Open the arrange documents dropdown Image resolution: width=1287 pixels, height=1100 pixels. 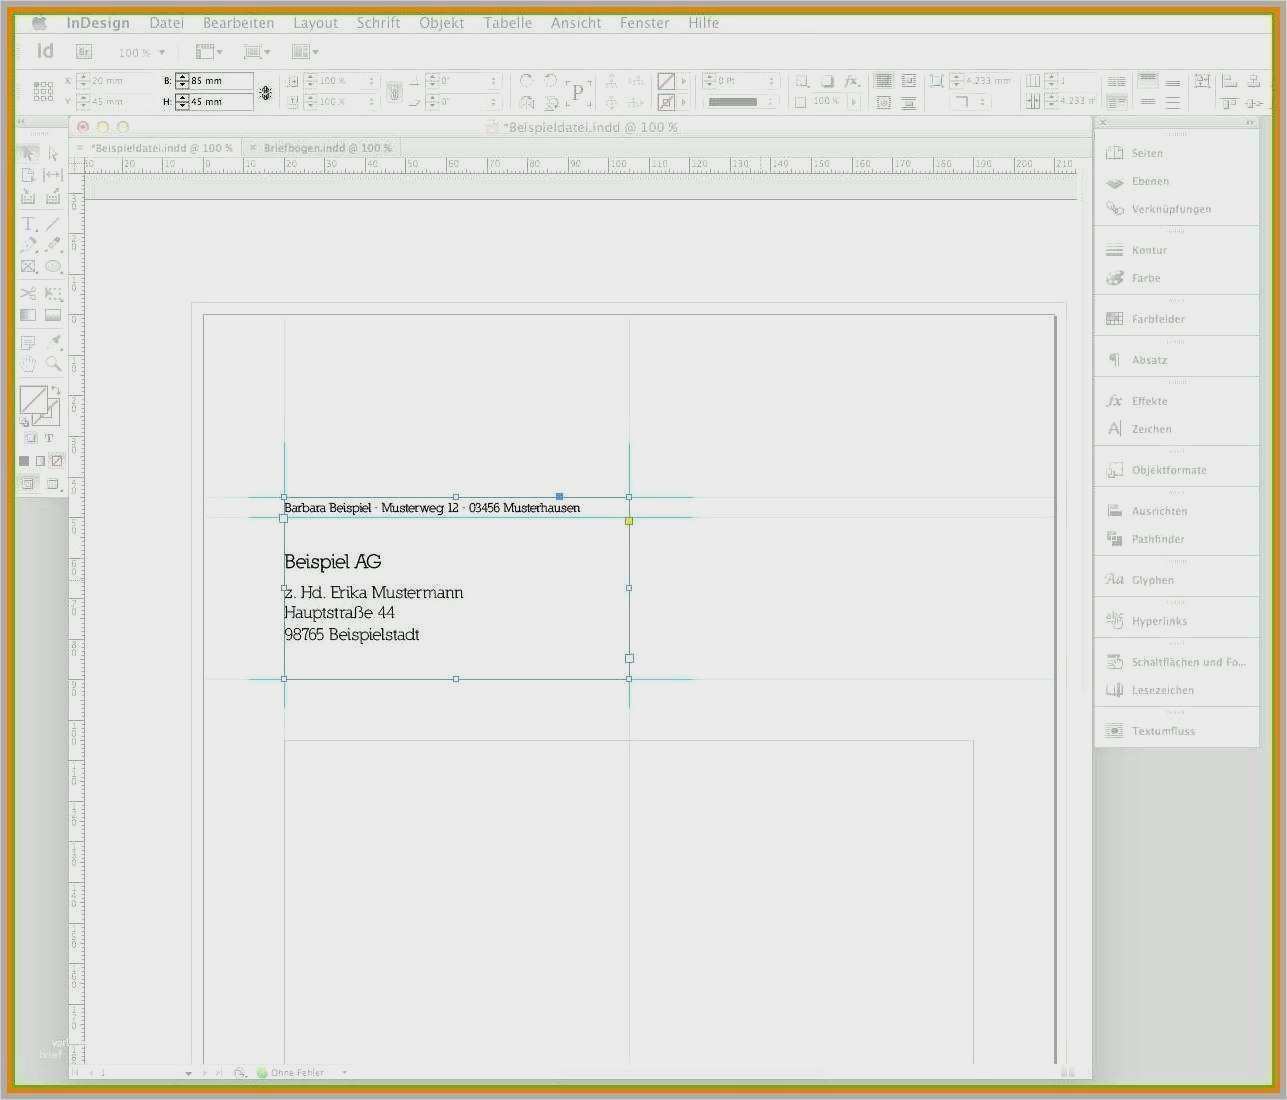pos(305,52)
